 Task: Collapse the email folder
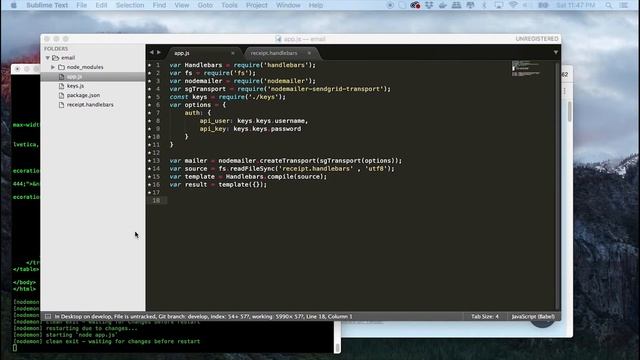point(48,58)
